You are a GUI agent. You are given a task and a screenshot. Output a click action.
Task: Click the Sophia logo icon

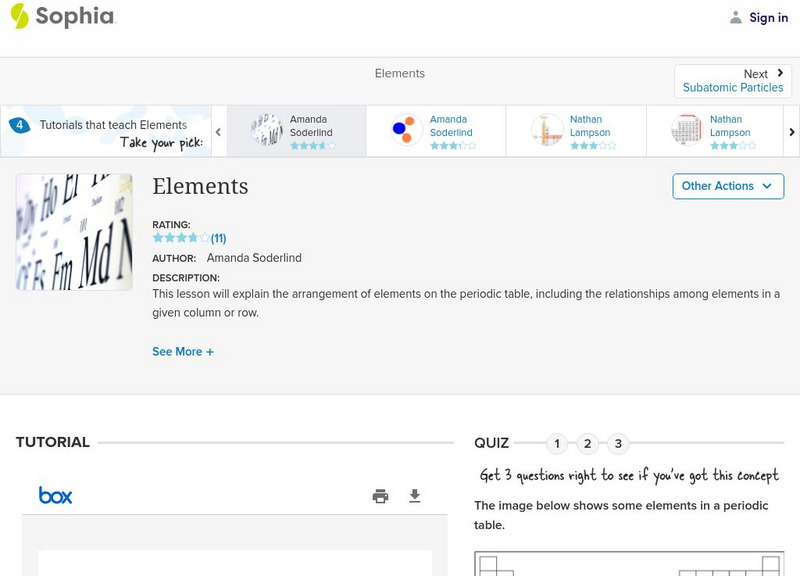point(20,16)
